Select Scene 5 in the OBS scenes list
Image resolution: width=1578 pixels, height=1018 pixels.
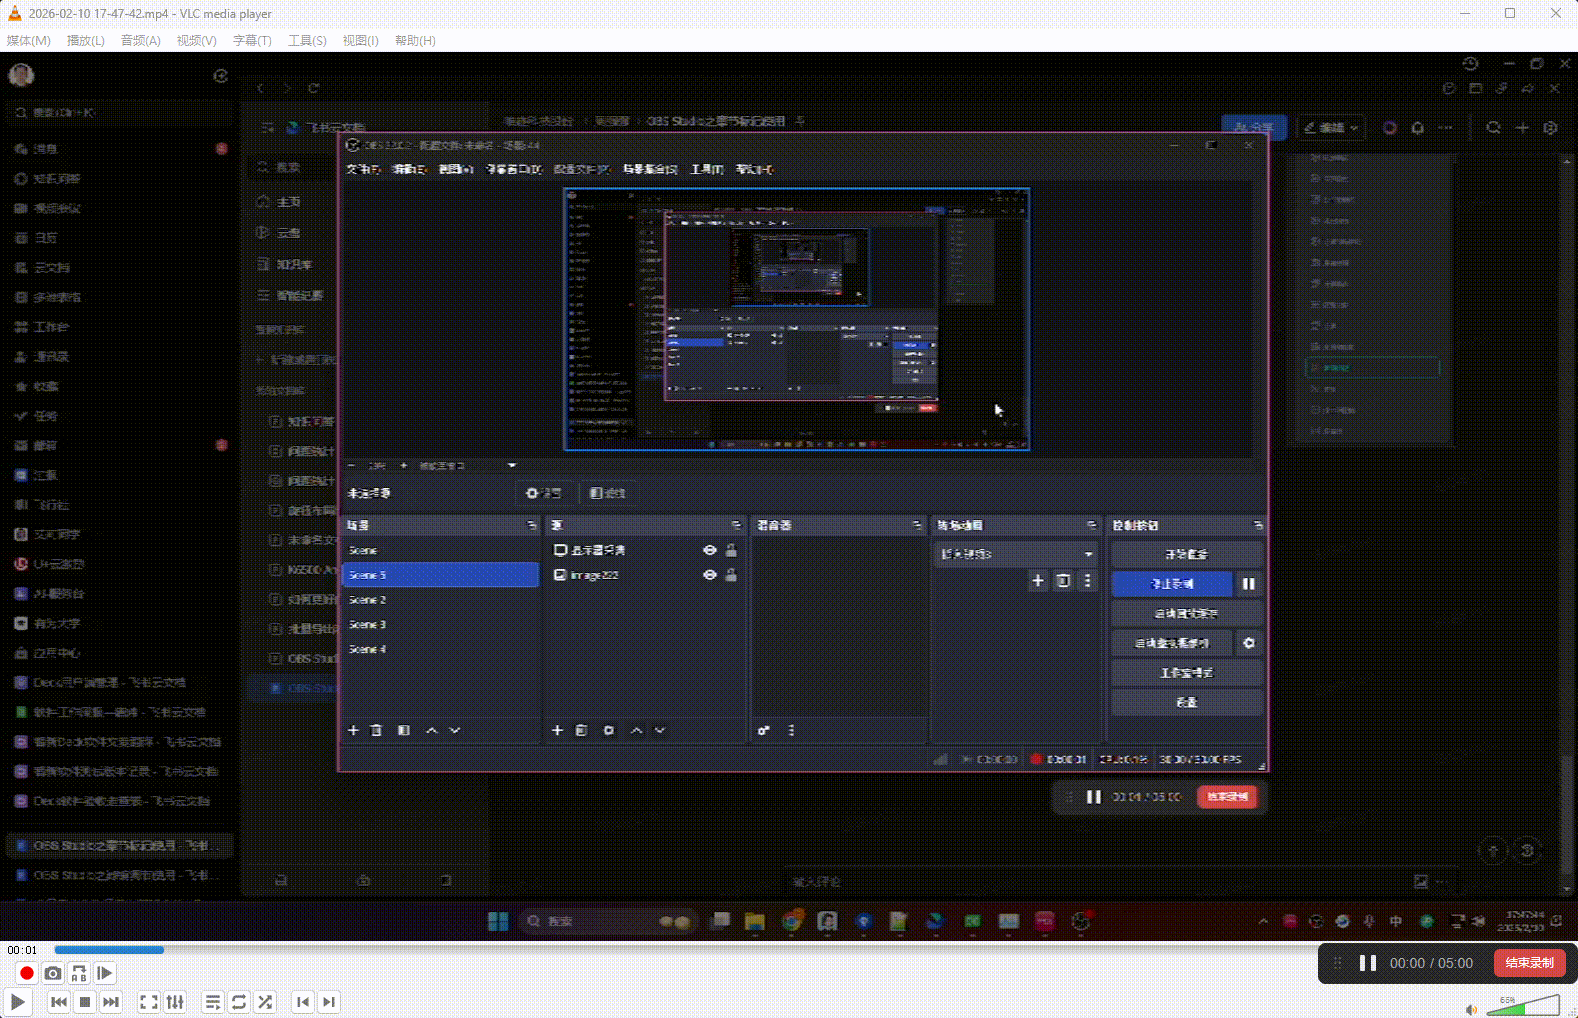[440, 575]
